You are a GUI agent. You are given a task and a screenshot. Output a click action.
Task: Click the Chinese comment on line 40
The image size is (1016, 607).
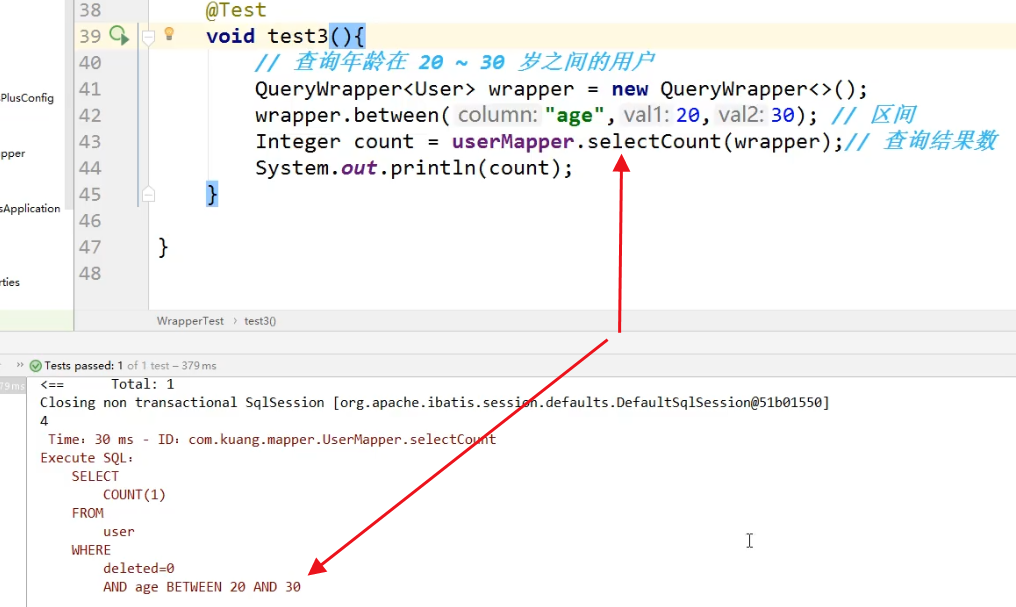454,62
